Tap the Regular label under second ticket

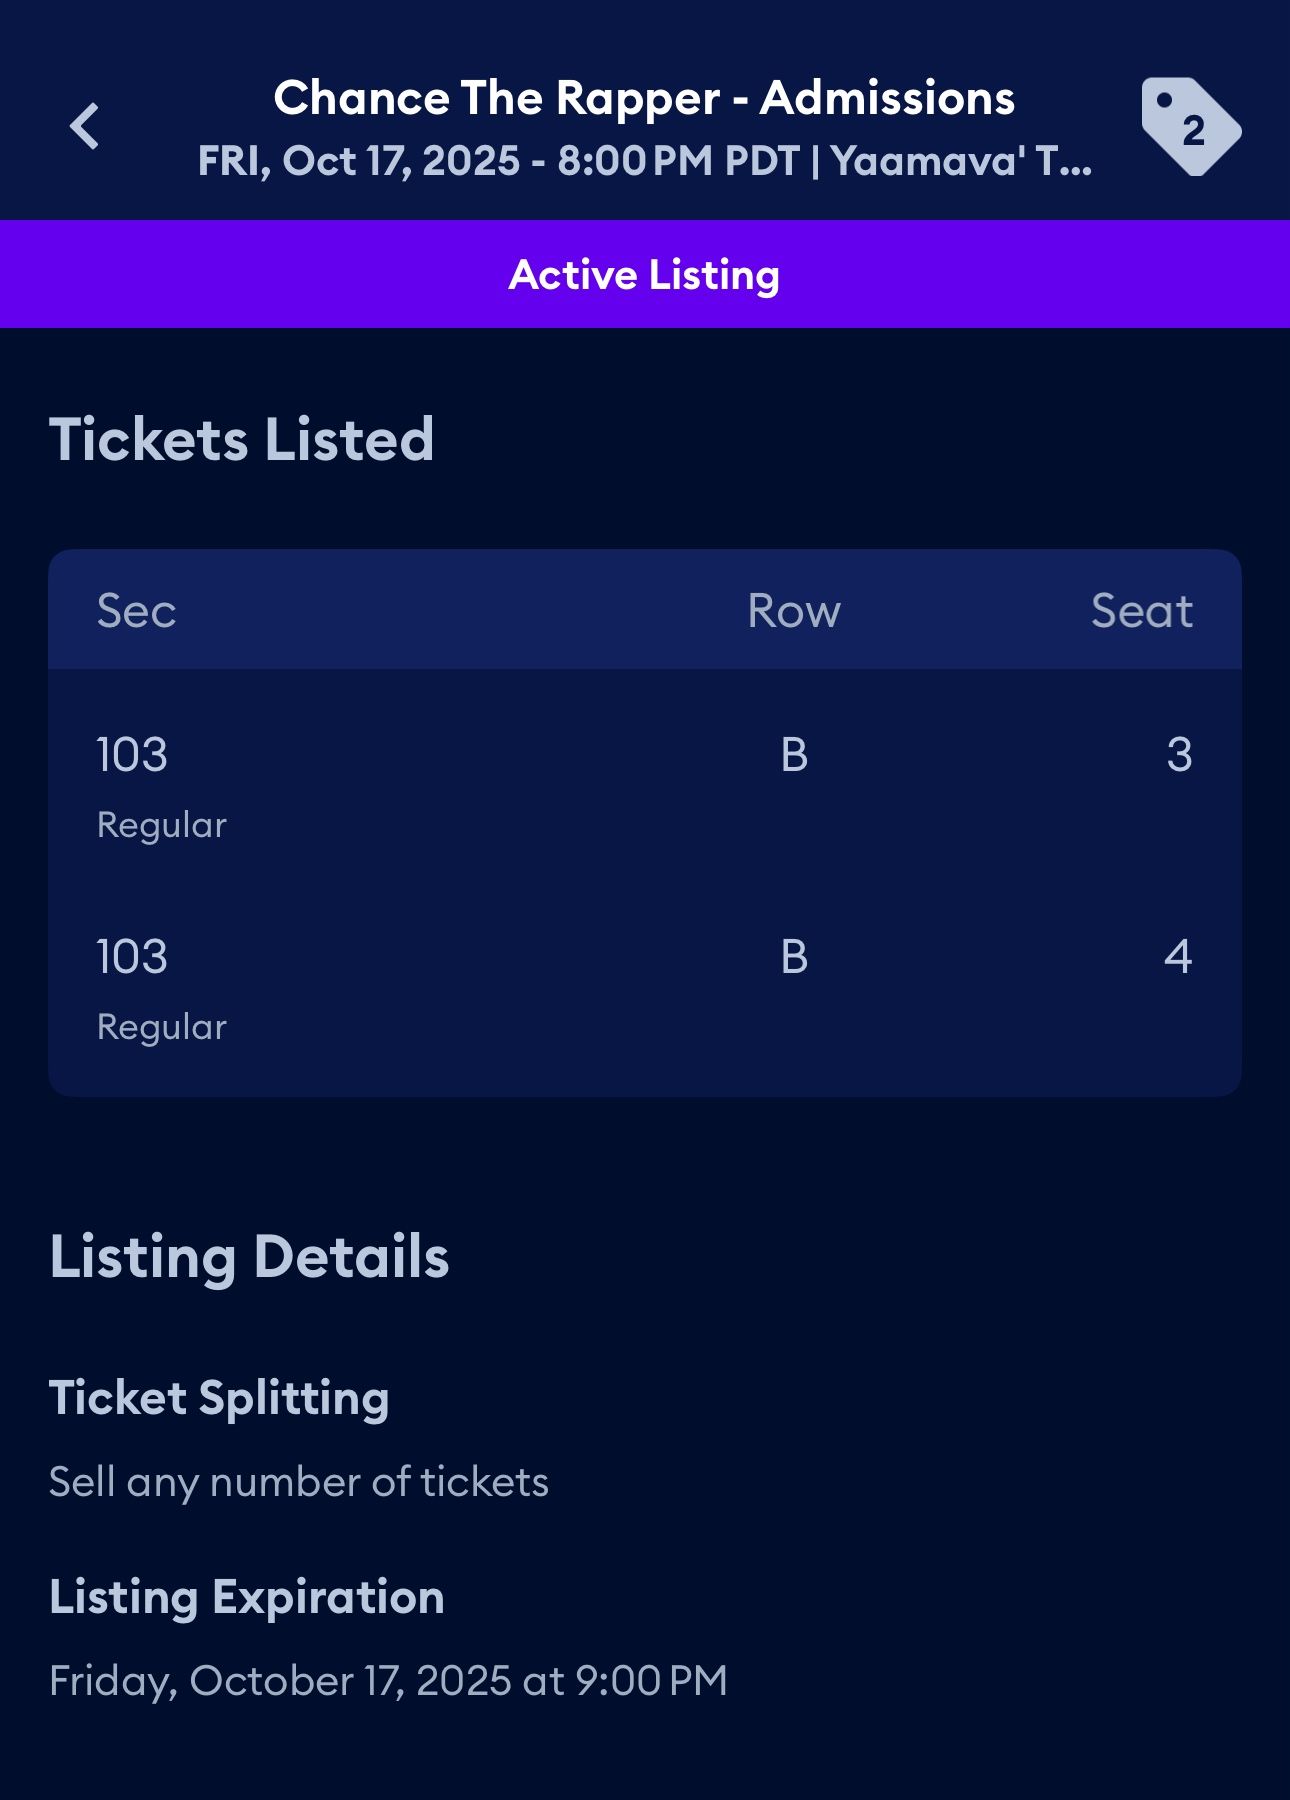[162, 1027]
